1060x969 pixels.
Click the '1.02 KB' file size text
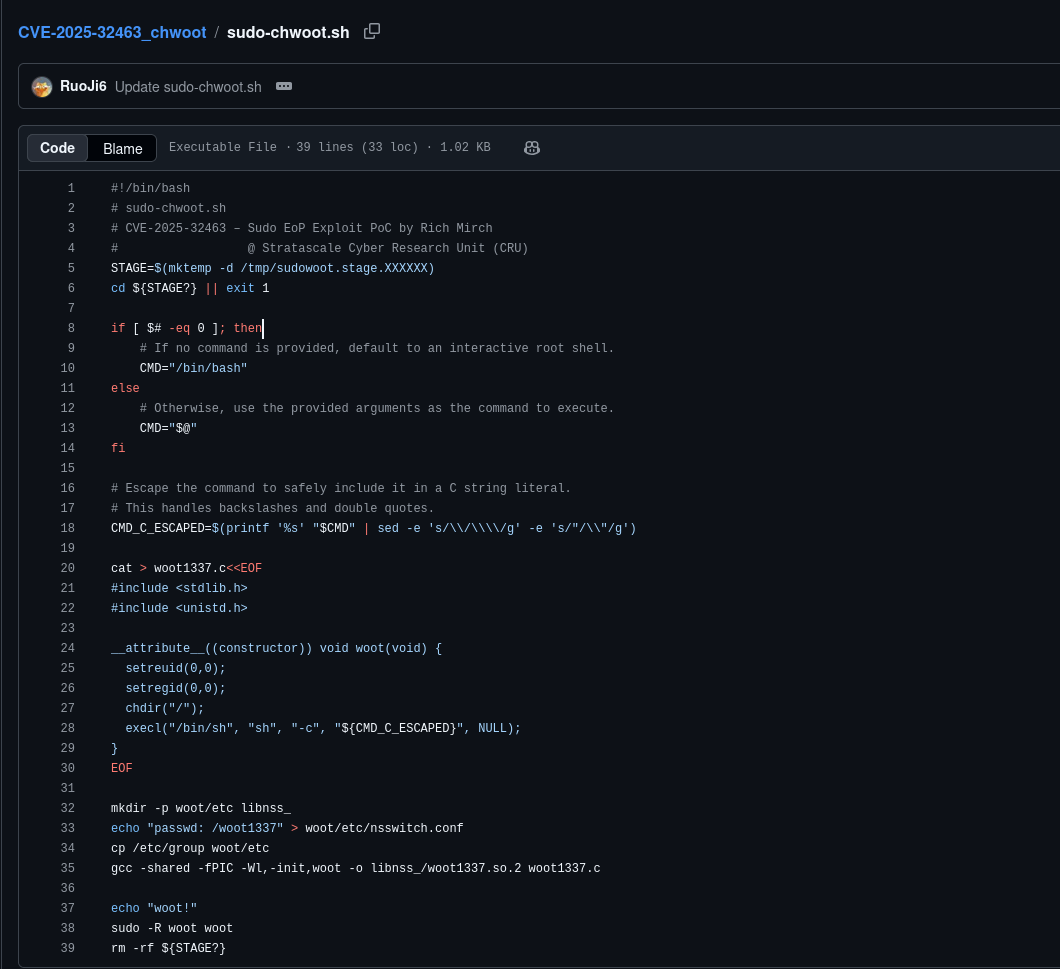[465, 147]
